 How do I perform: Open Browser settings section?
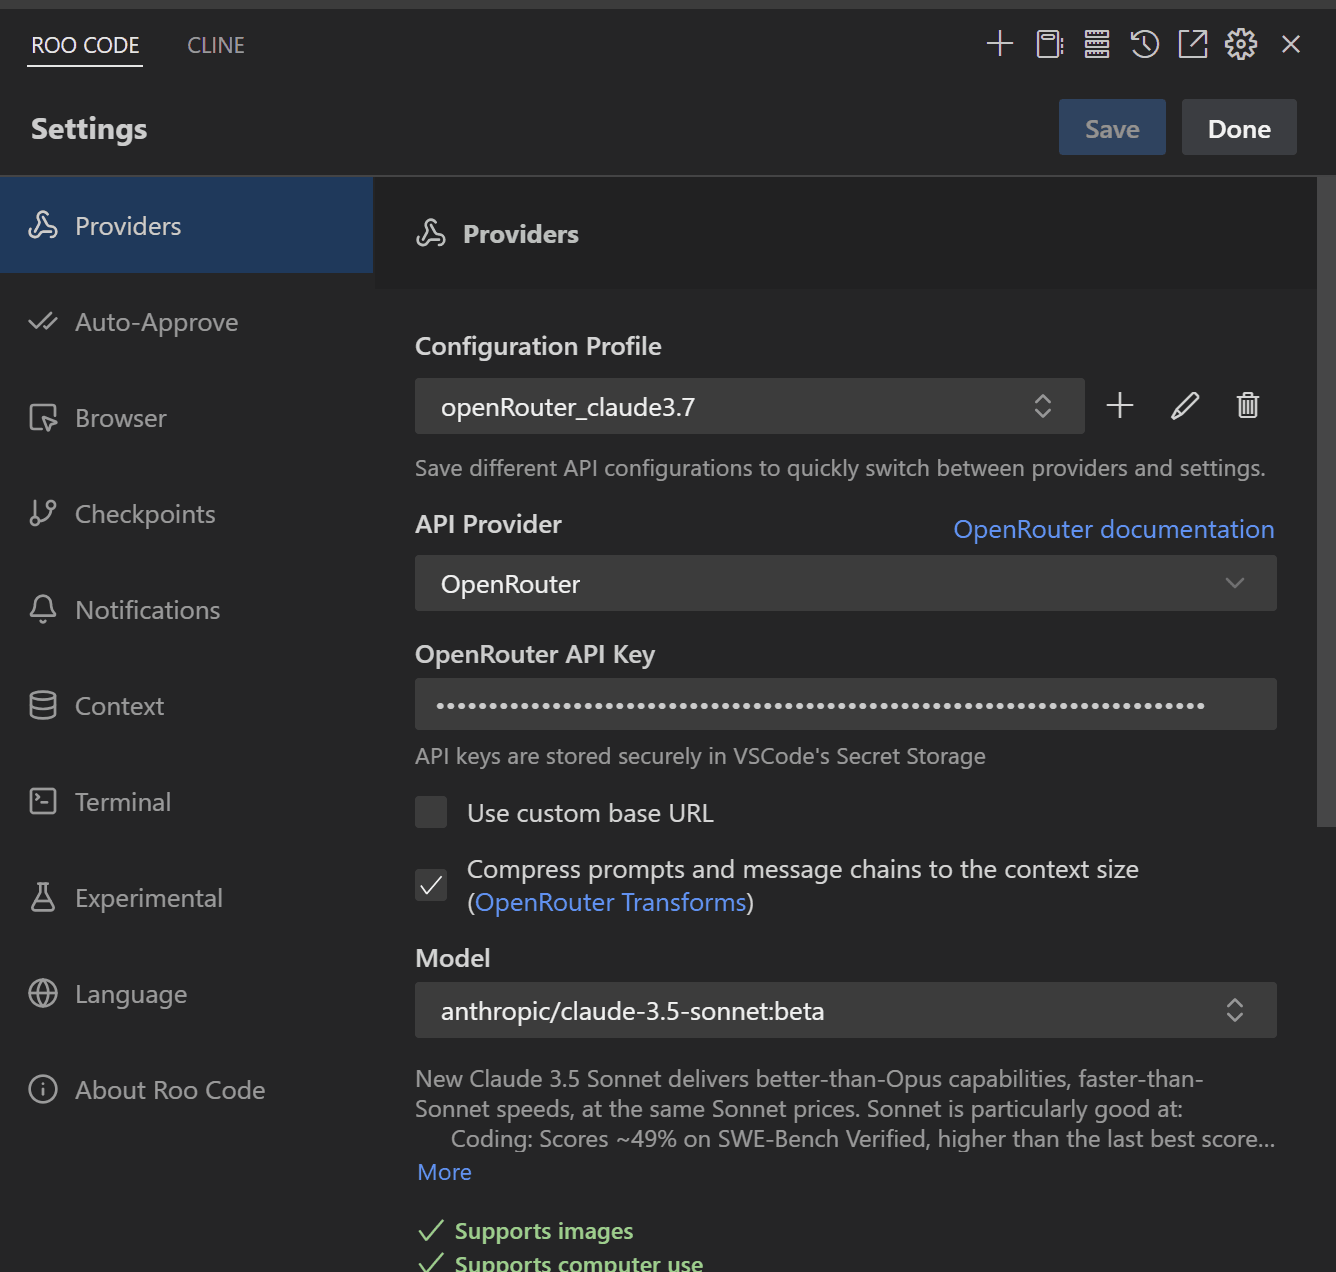[187, 418]
